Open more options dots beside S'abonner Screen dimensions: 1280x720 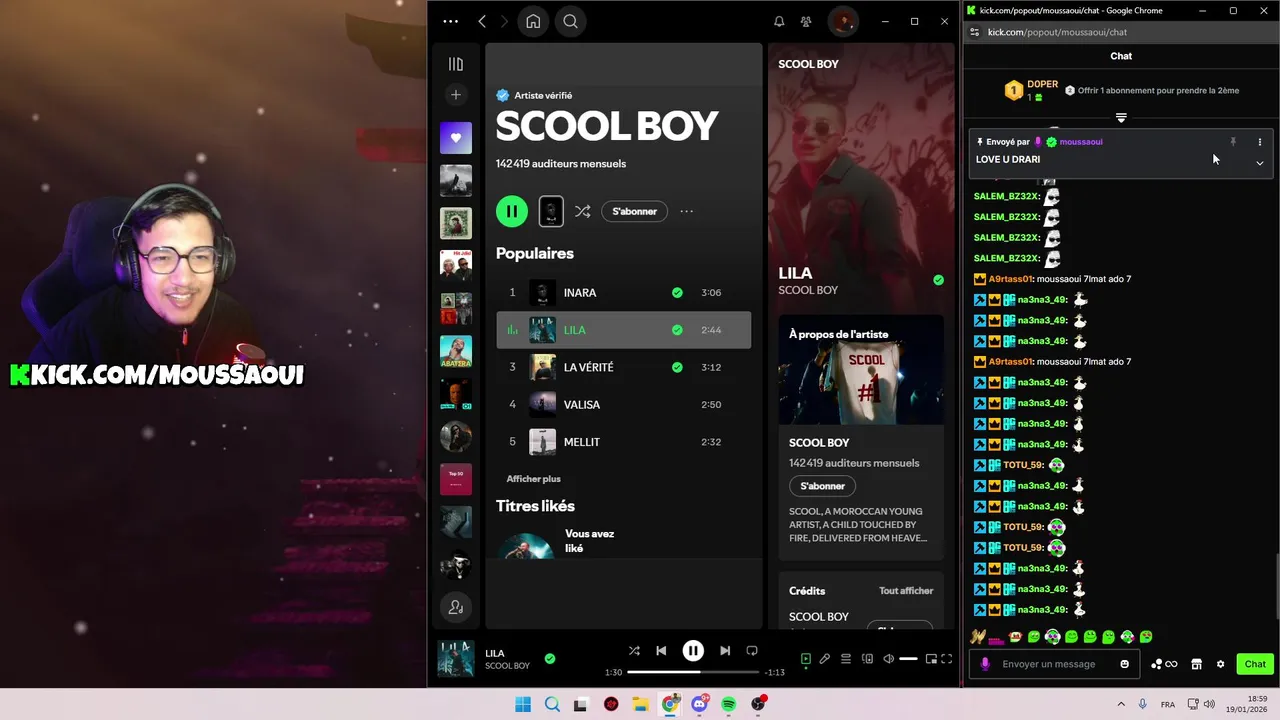(x=686, y=211)
